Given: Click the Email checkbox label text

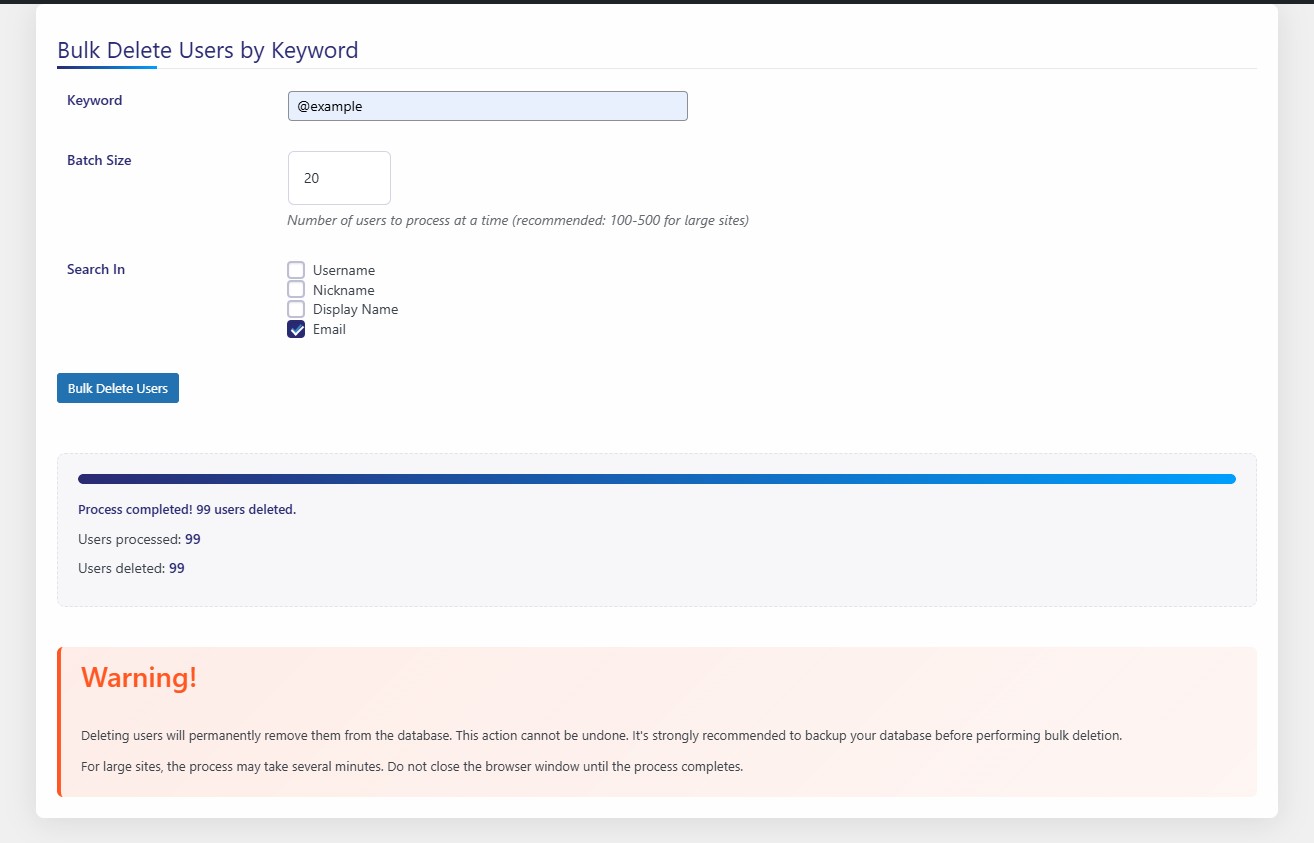Looking at the screenshot, I should pos(329,329).
